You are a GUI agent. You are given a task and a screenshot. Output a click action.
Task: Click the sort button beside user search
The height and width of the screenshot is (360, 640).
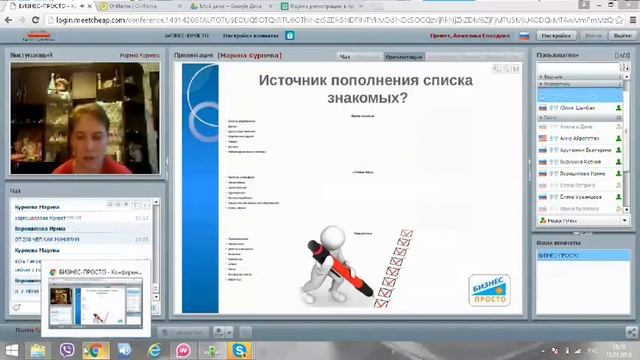pos(624,67)
